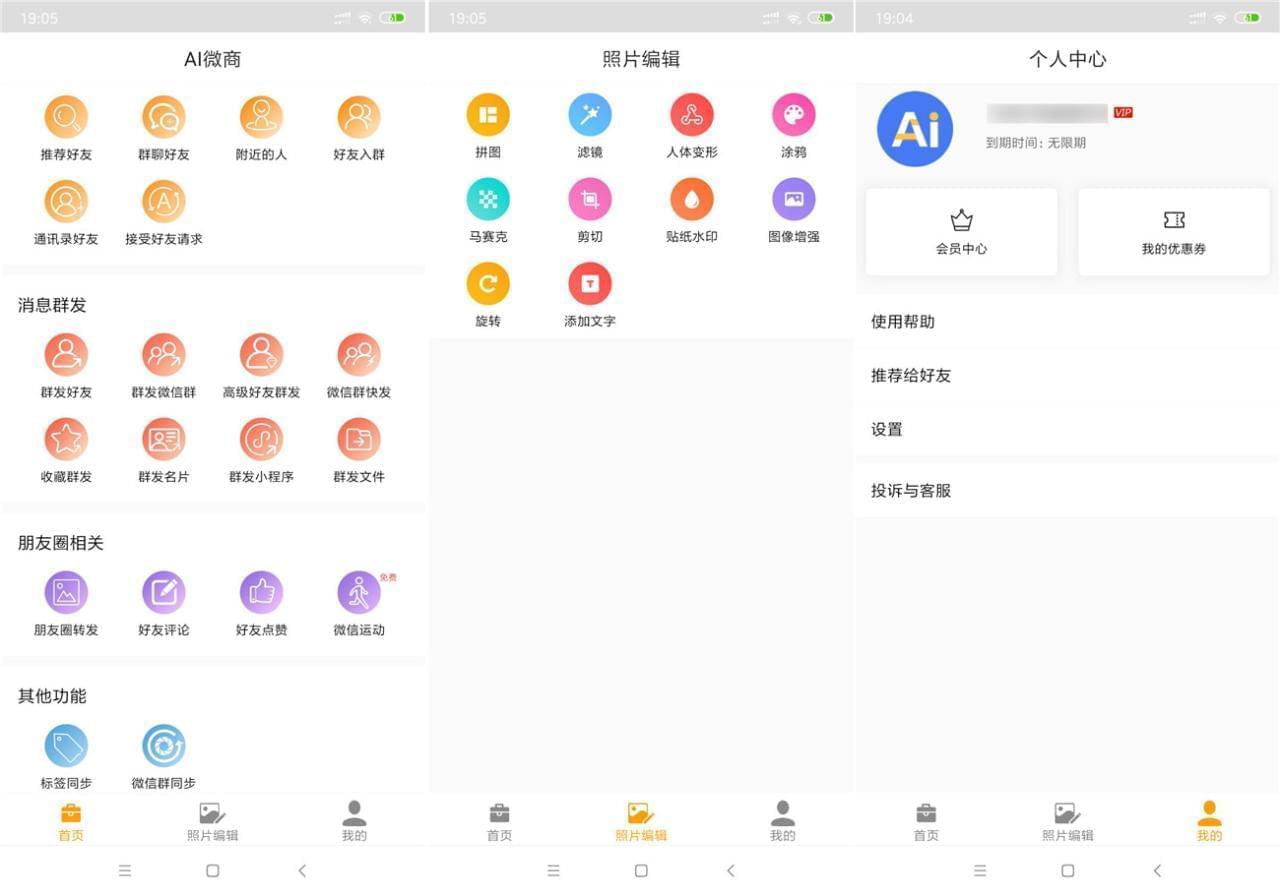Screen dimensions: 1280x896
Task: Open the 添加文字 add text tool
Action: pyautogui.click(x=590, y=284)
